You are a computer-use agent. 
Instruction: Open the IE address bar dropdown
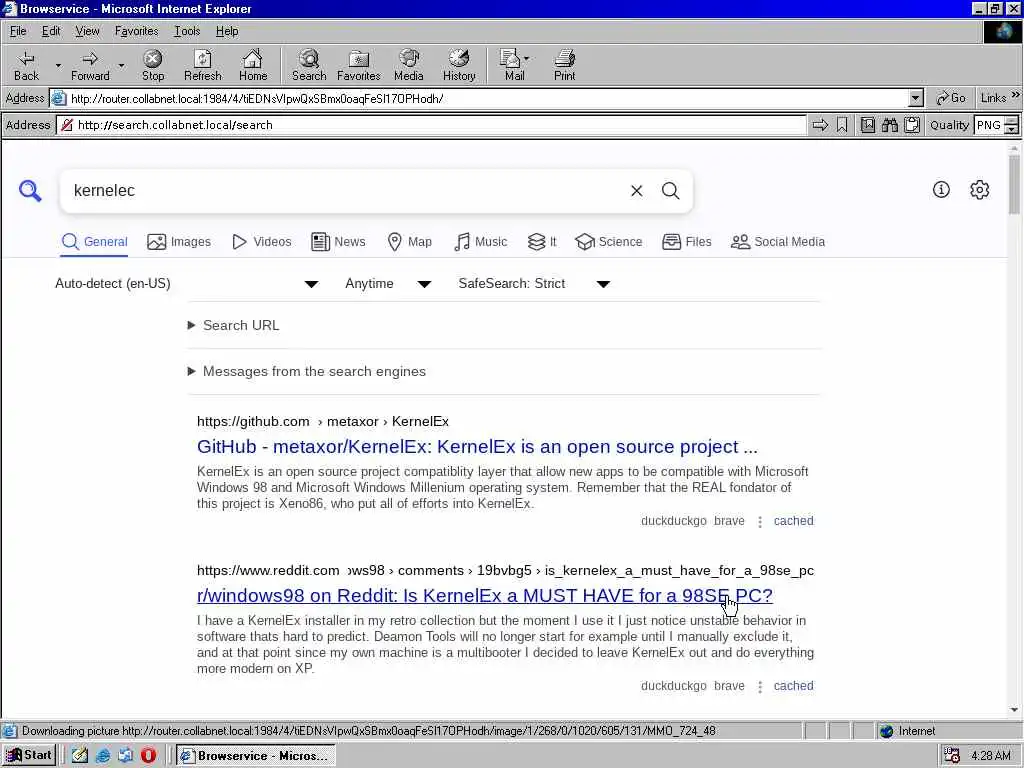916,99
